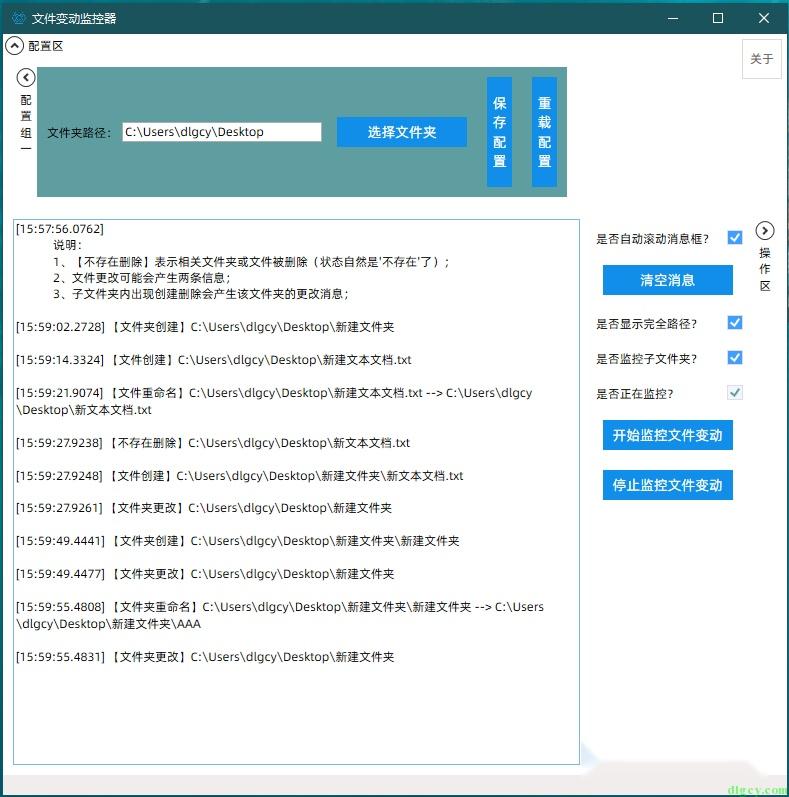The height and width of the screenshot is (797, 789).
Task: Click the 选择文件夹 button
Action: 402,132
